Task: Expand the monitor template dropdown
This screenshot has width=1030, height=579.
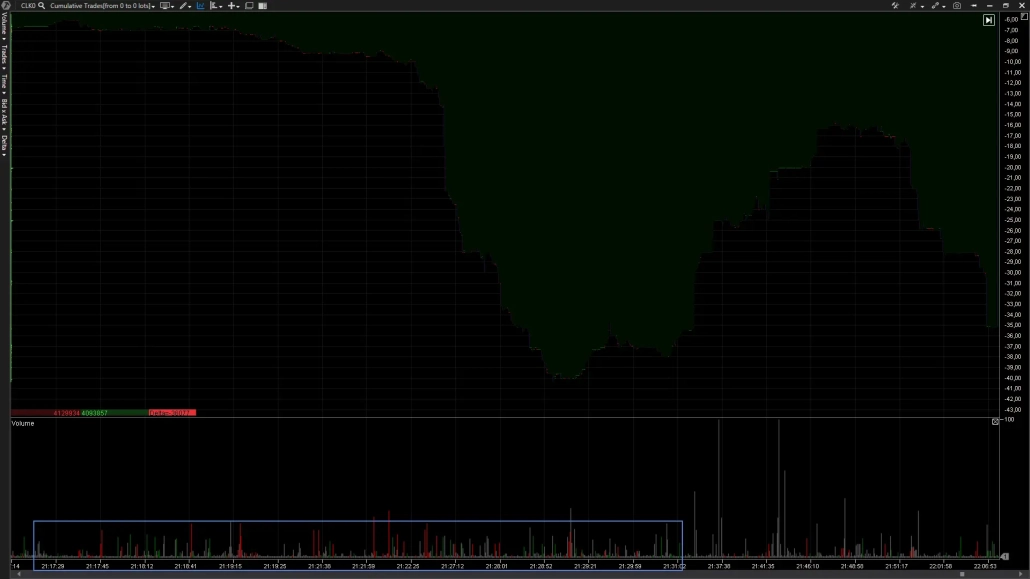Action: point(166,6)
